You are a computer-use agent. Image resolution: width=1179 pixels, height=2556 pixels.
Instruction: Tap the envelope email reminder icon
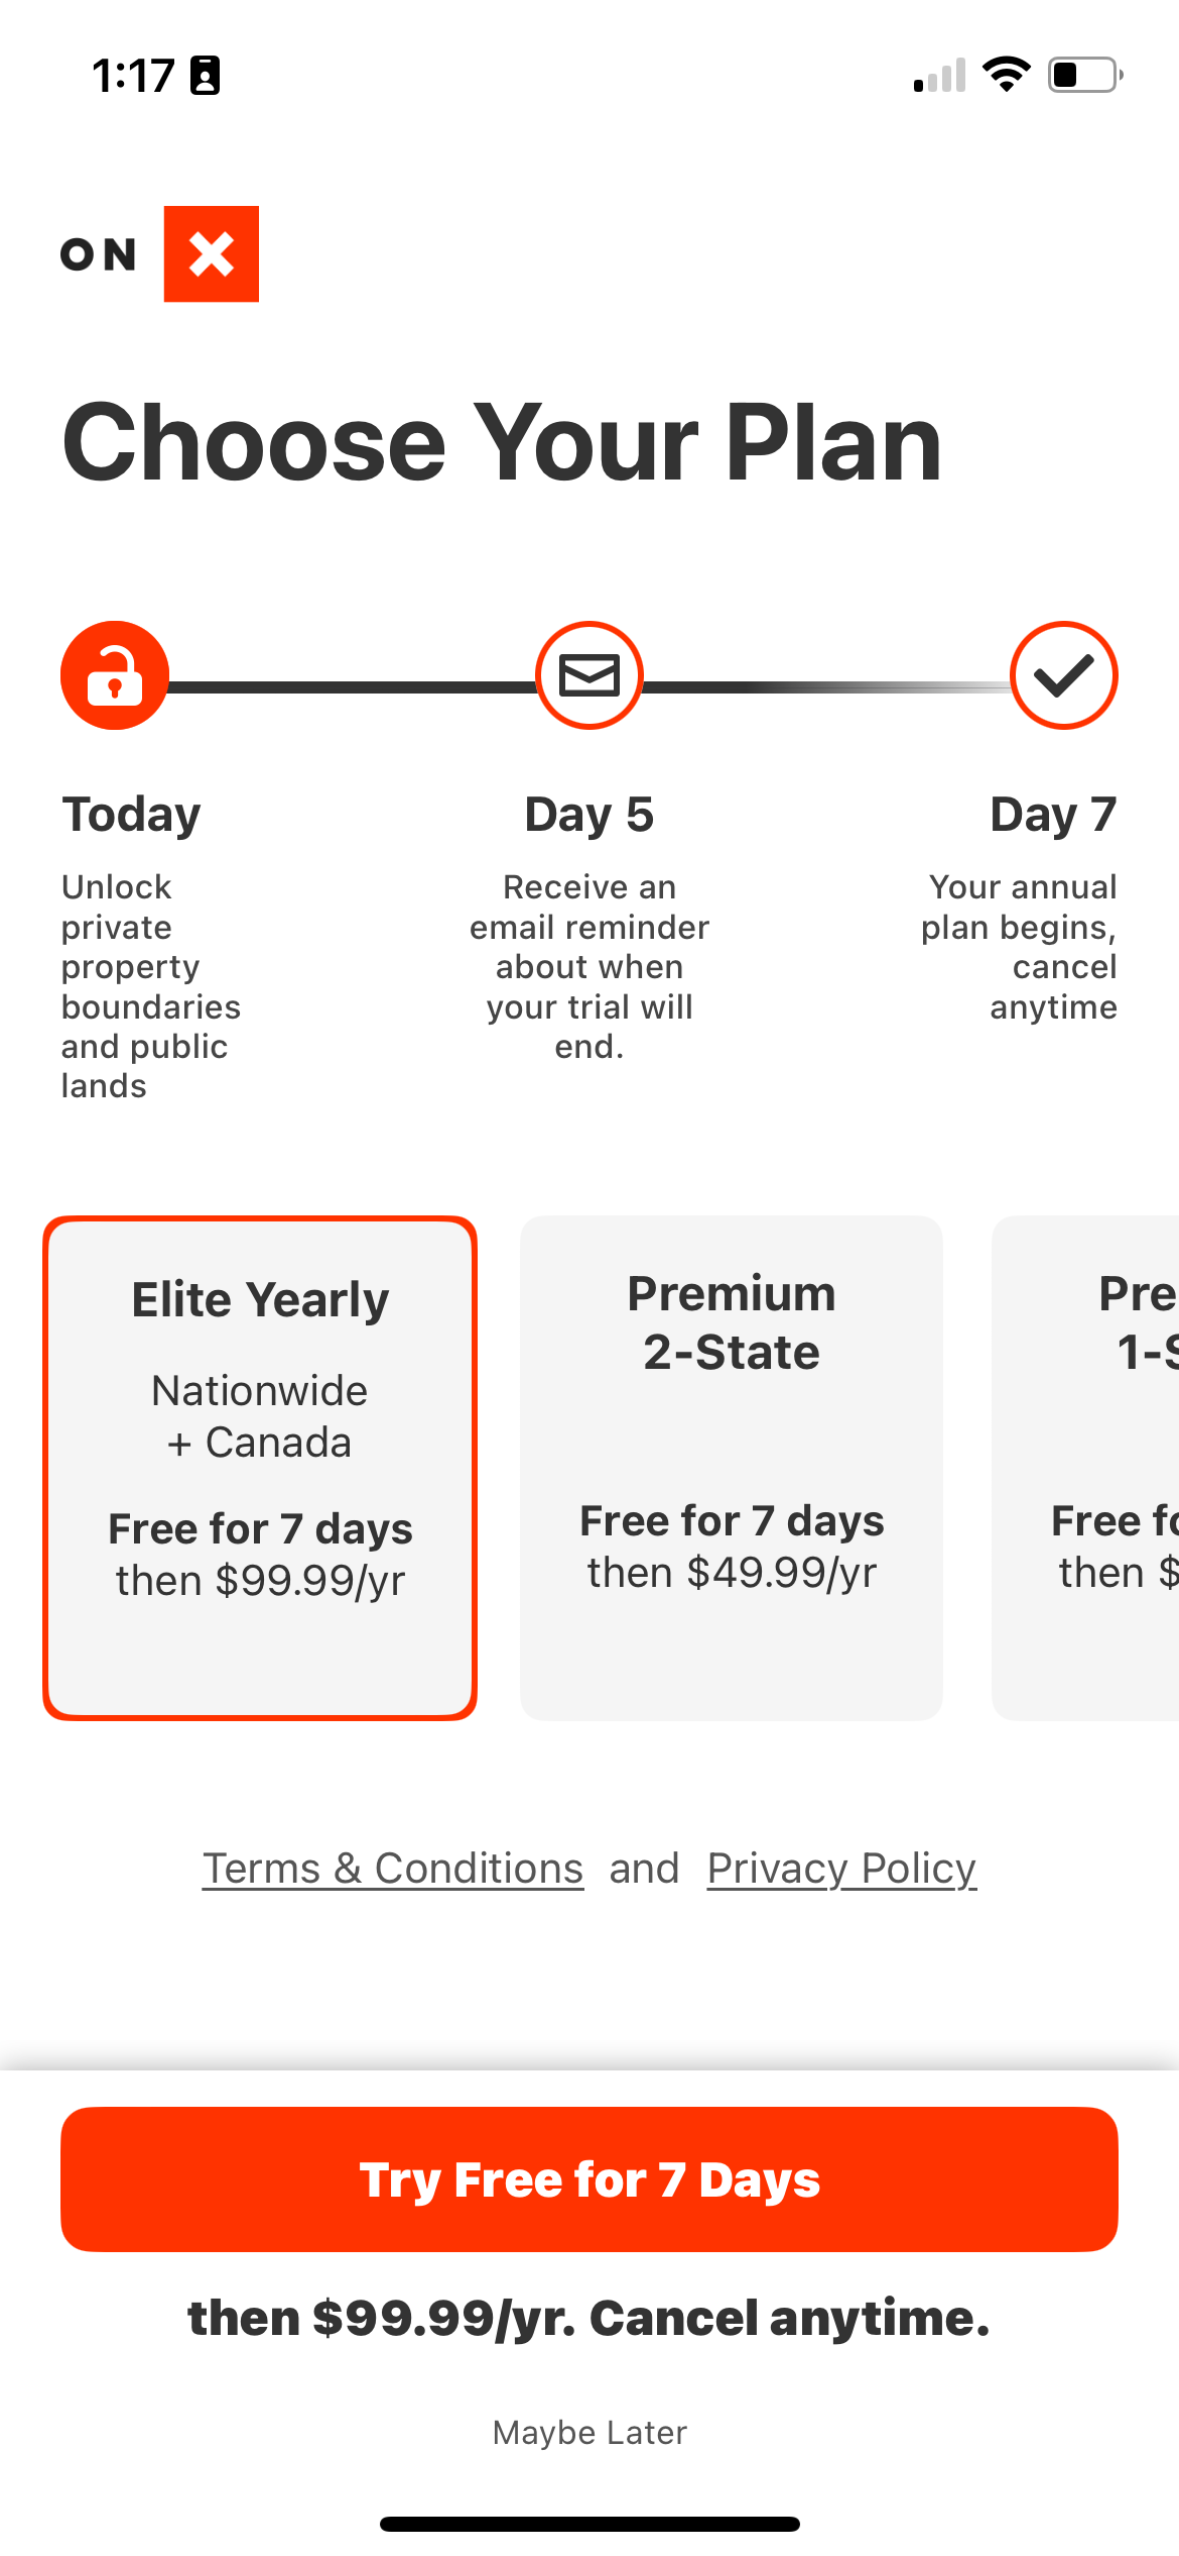coord(589,675)
